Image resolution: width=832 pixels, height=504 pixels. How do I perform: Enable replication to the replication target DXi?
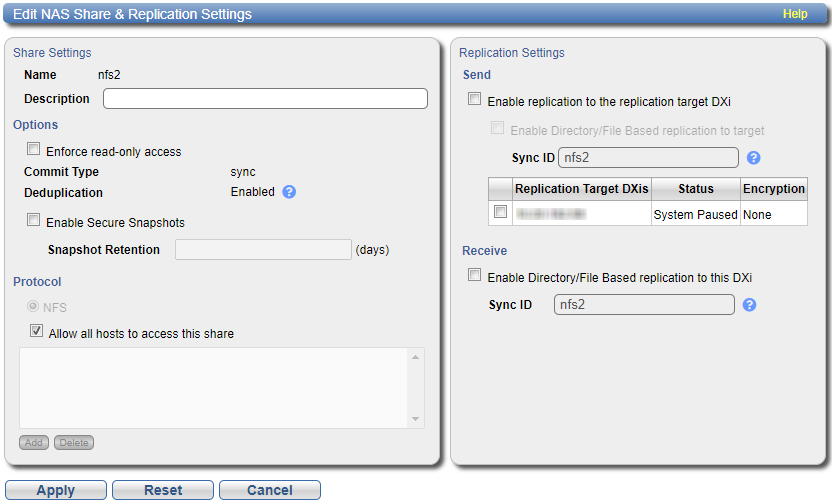coord(475,100)
